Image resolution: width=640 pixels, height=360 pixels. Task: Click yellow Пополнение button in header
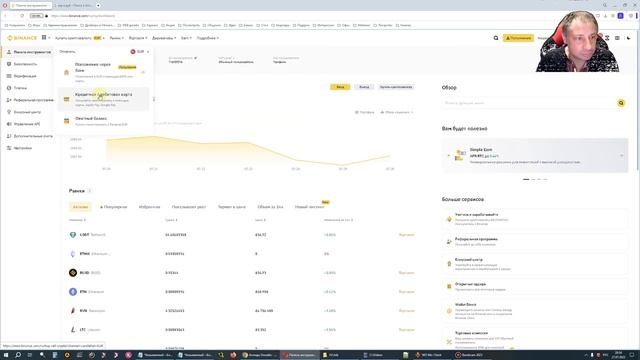point(518,38)
